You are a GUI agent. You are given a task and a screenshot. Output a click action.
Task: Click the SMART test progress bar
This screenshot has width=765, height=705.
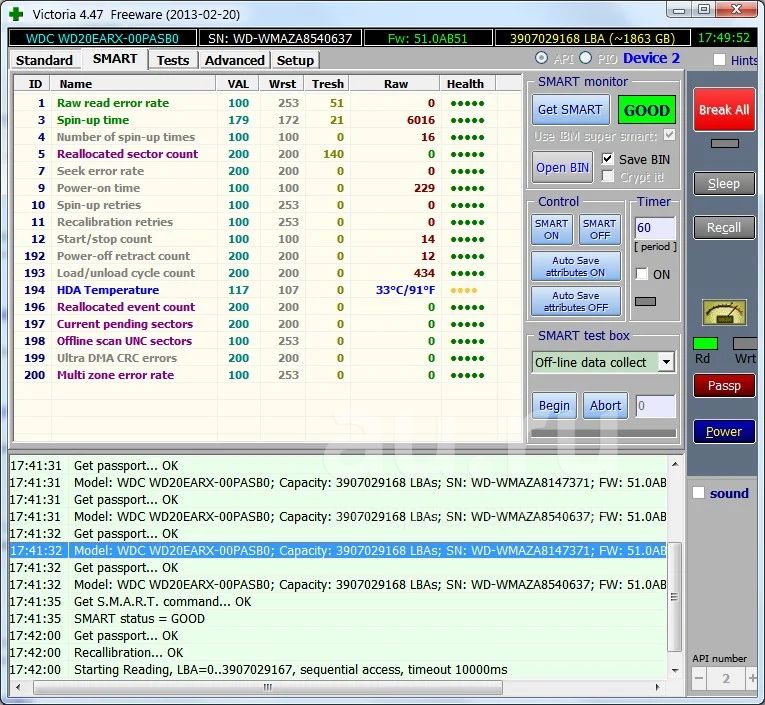click(604, 433)
